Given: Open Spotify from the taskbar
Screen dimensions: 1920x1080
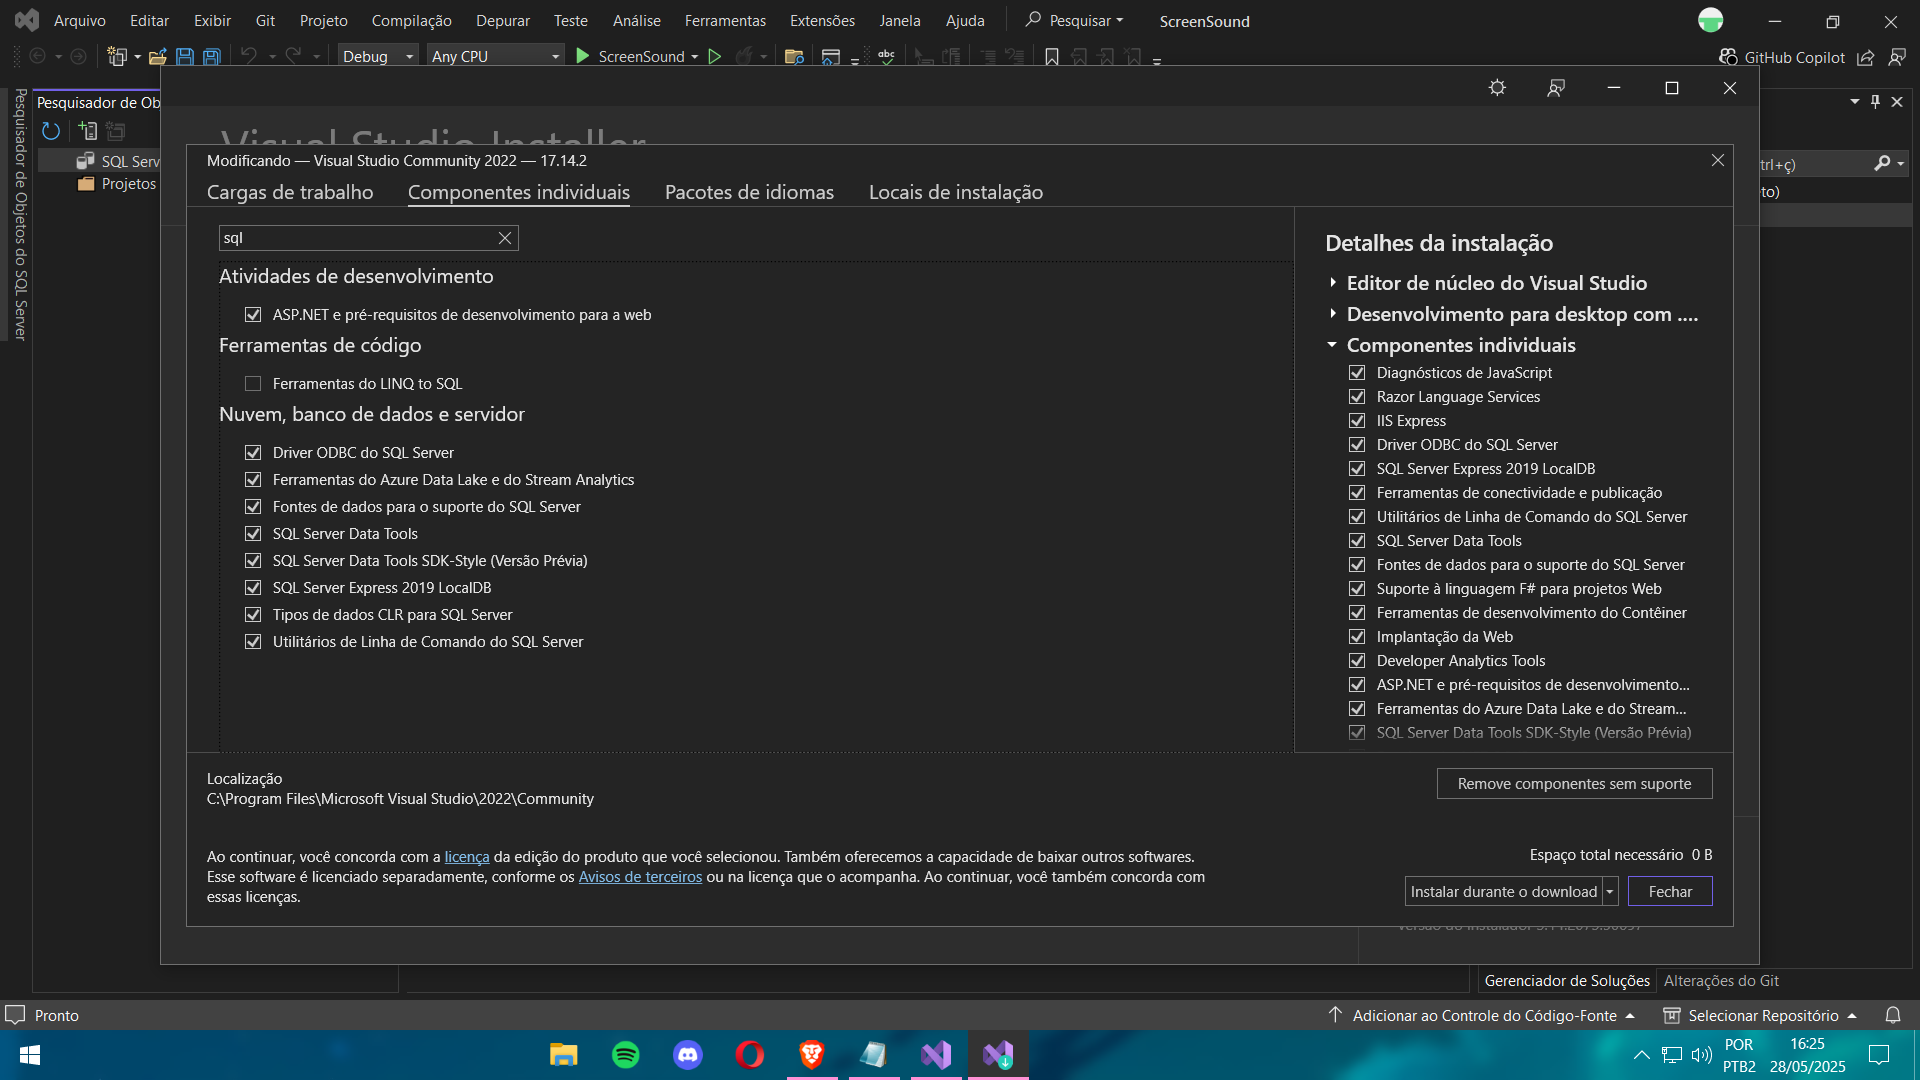Looking at the screenshot, I should 626,1055.
